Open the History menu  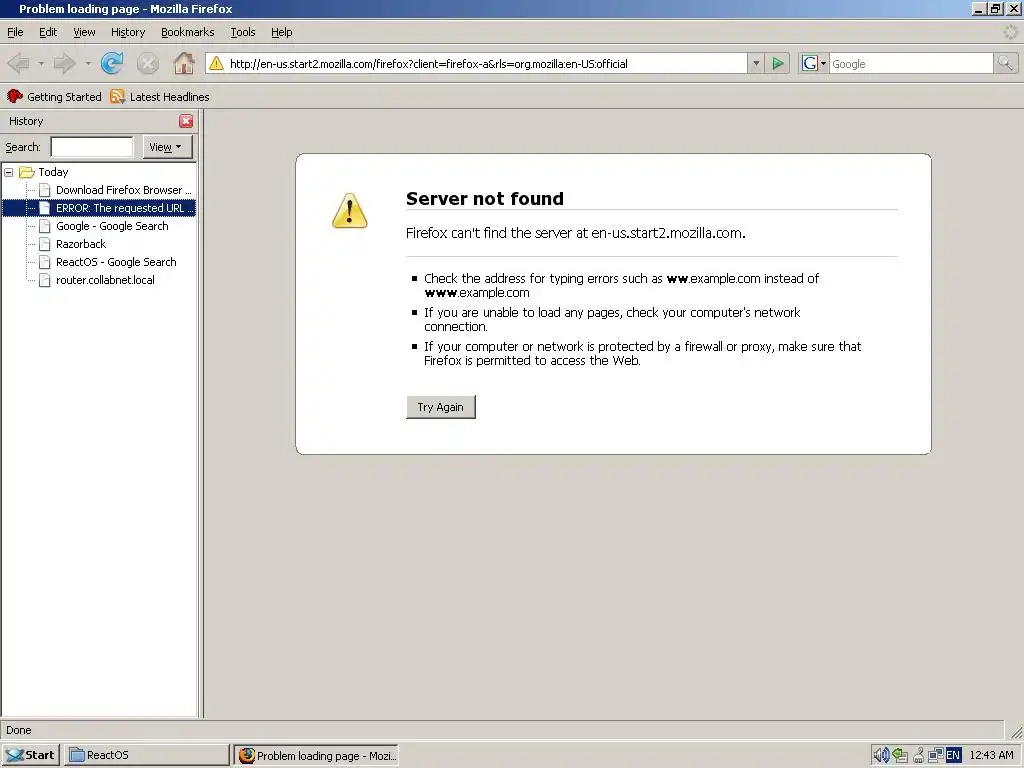coord(128,32)
